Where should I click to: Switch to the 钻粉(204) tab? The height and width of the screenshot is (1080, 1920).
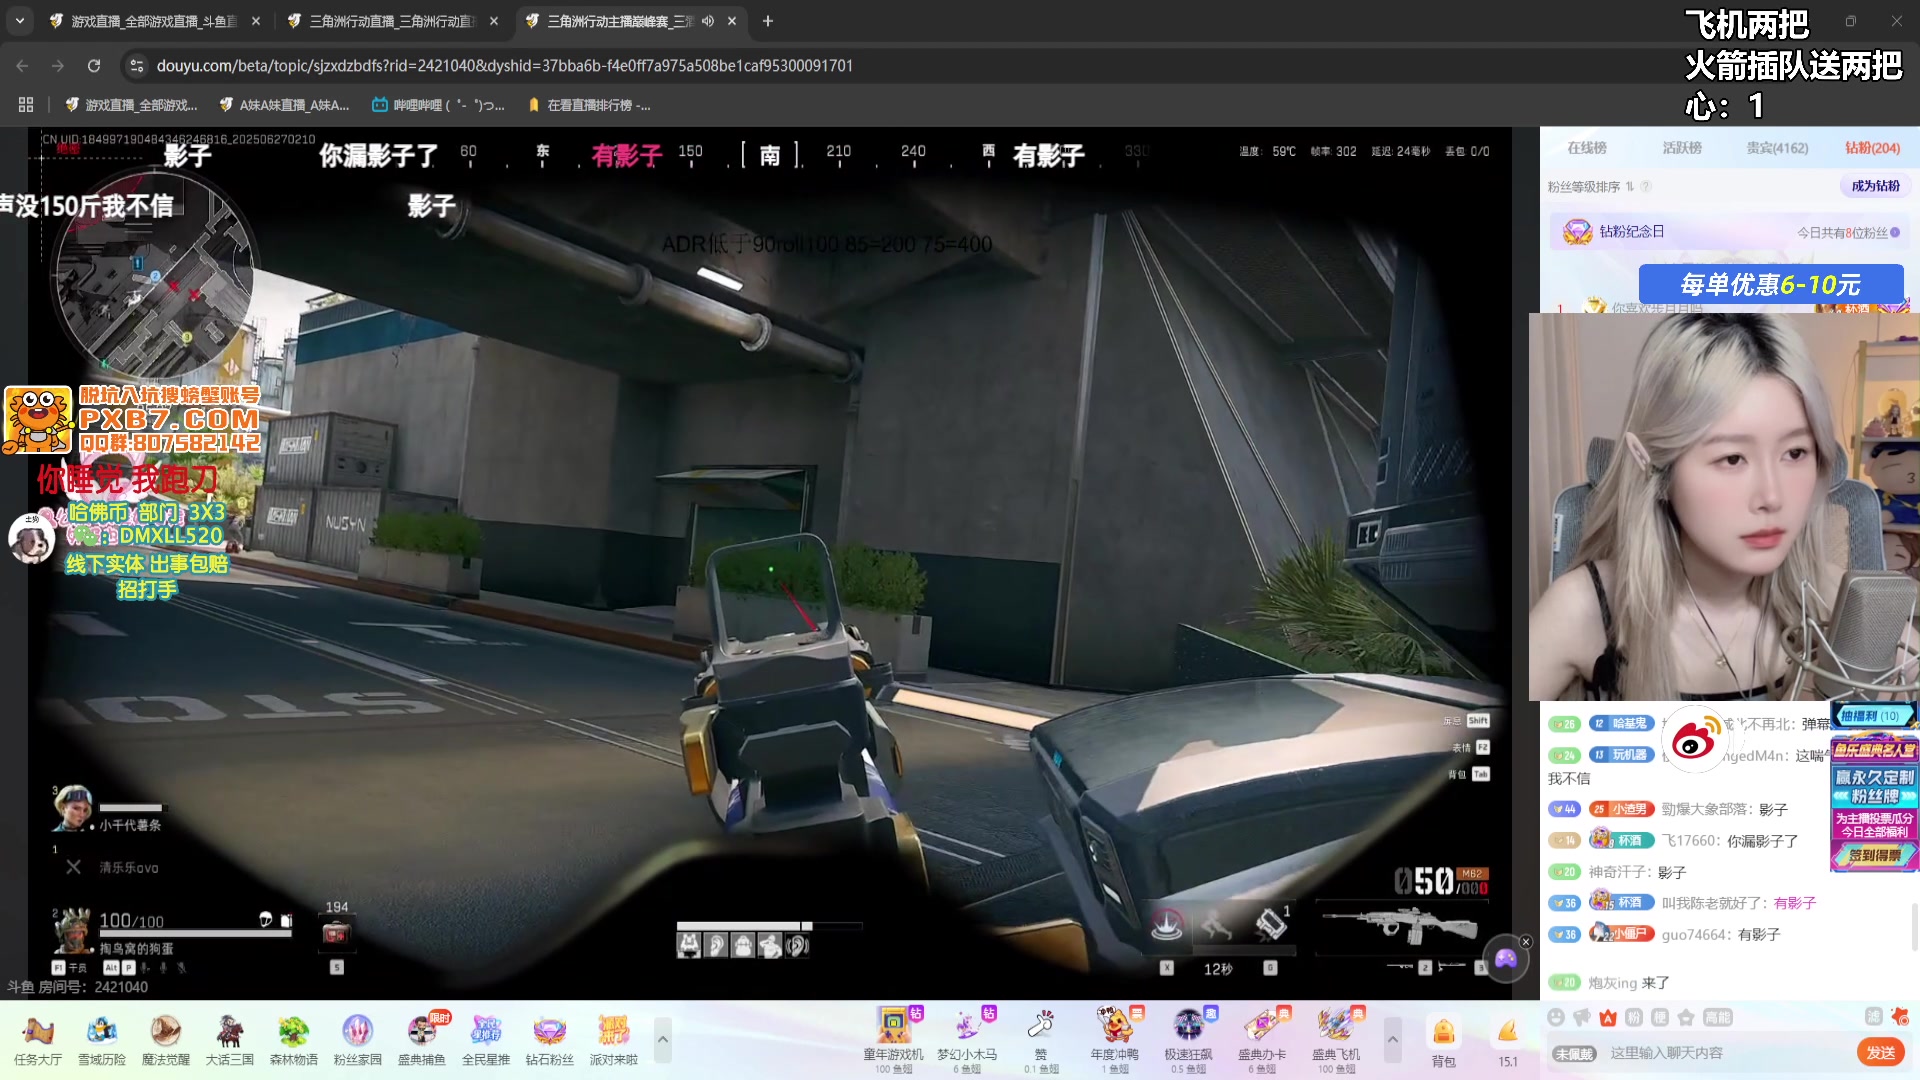(x=1872, y=148)
